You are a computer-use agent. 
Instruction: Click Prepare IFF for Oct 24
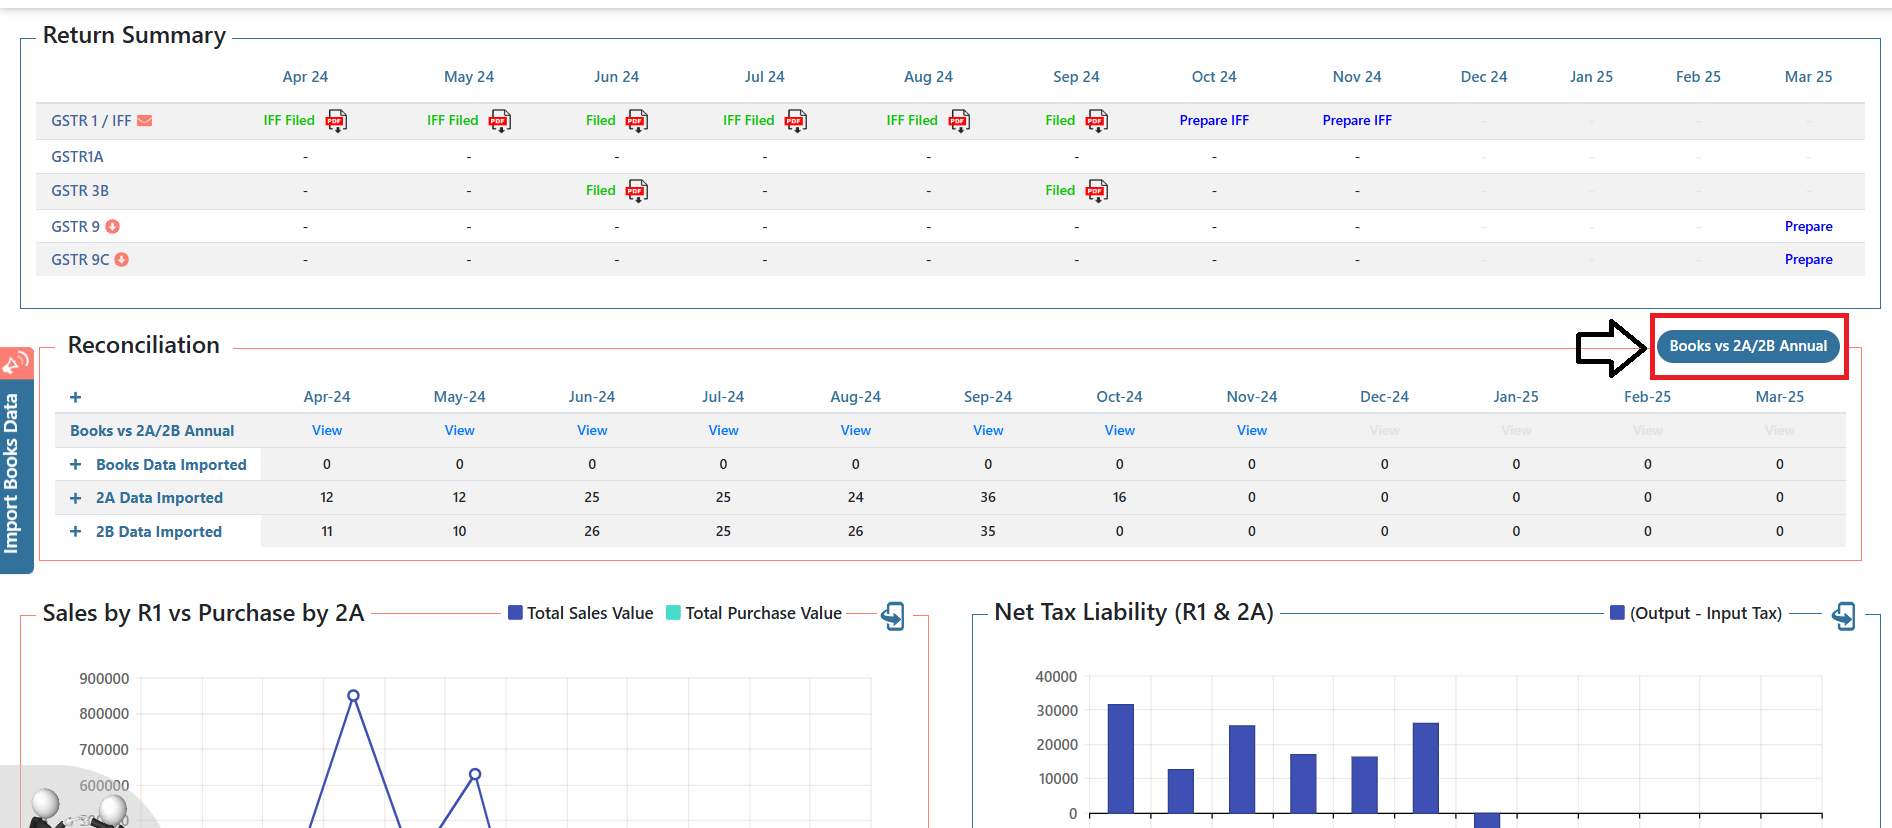[x=1214, y=121]
